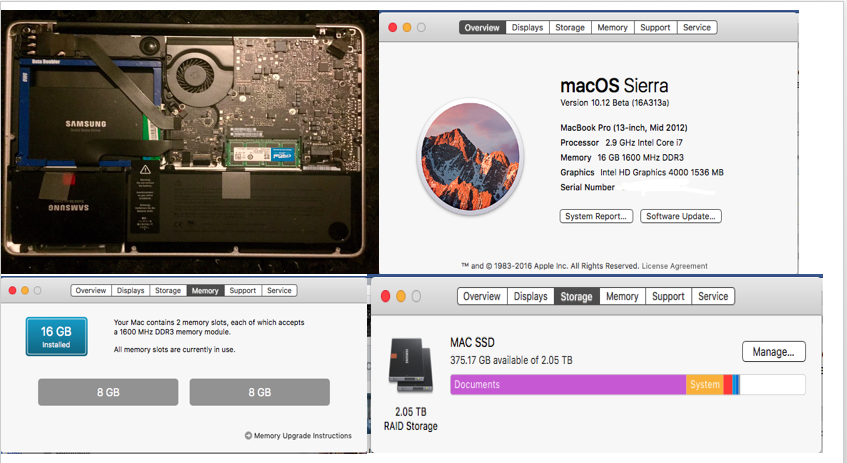Viewport: 847px width, 463px height.
Task: Minimize the Storage window with yellow button
Action: click(401, 296)
